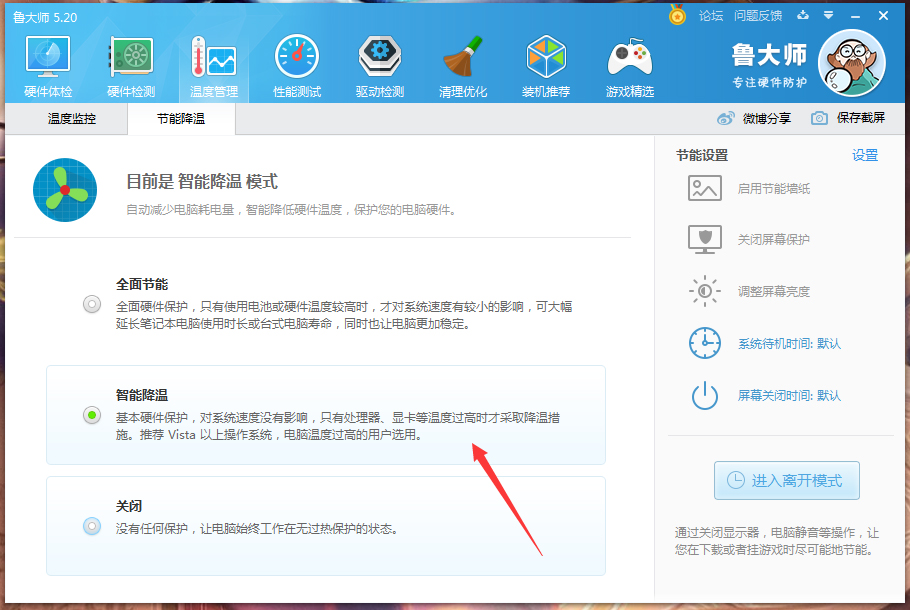Click the 关闭 option heading
The width and height of the screenshot is (910, 610).
pos(129,506)
